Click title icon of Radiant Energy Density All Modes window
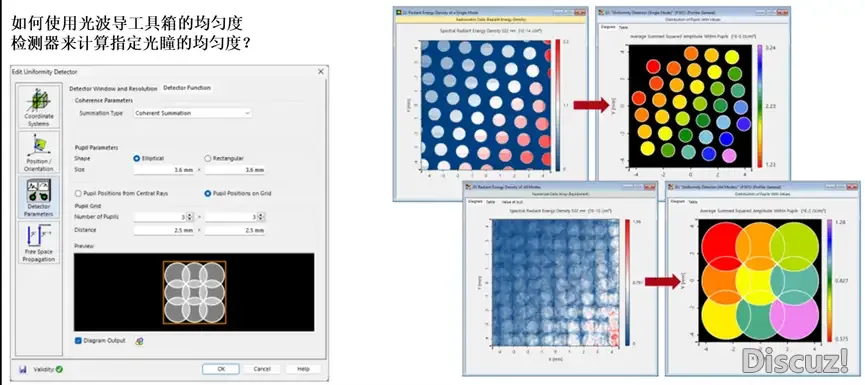Screen dimensions: 865x385 468,188
